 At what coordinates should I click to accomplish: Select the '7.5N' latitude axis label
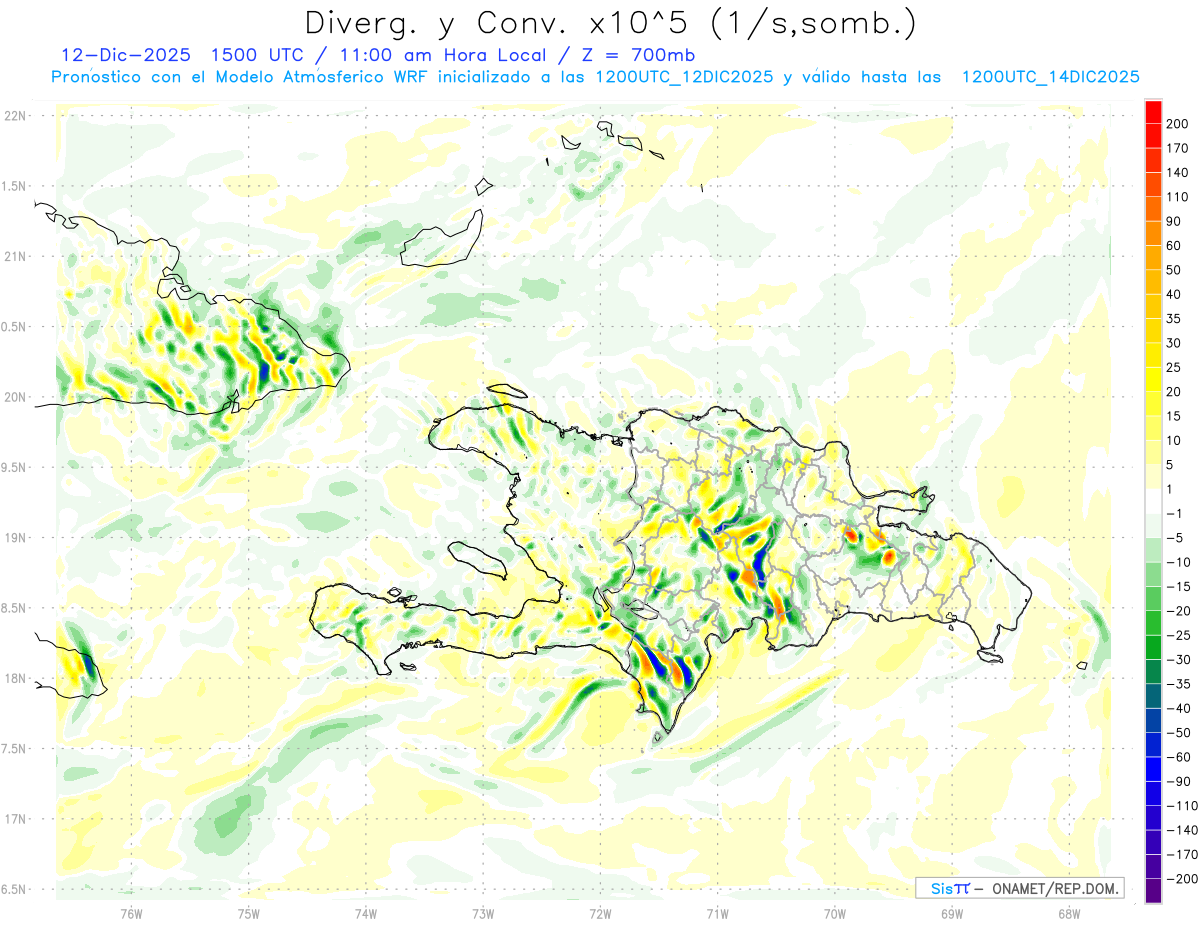[15, 748]
